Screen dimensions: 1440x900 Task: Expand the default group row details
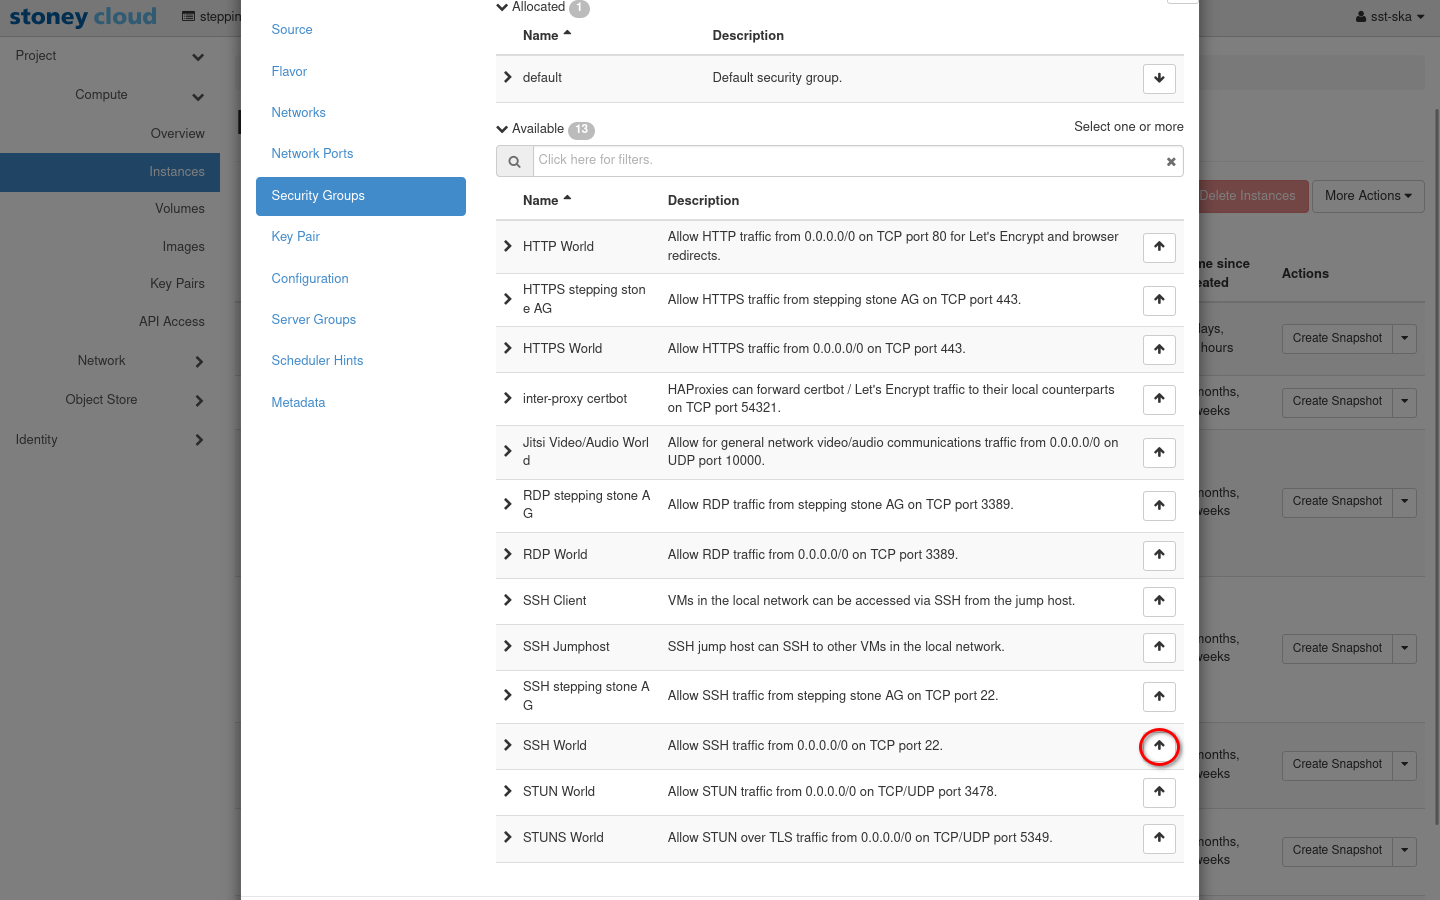[508, 77]
